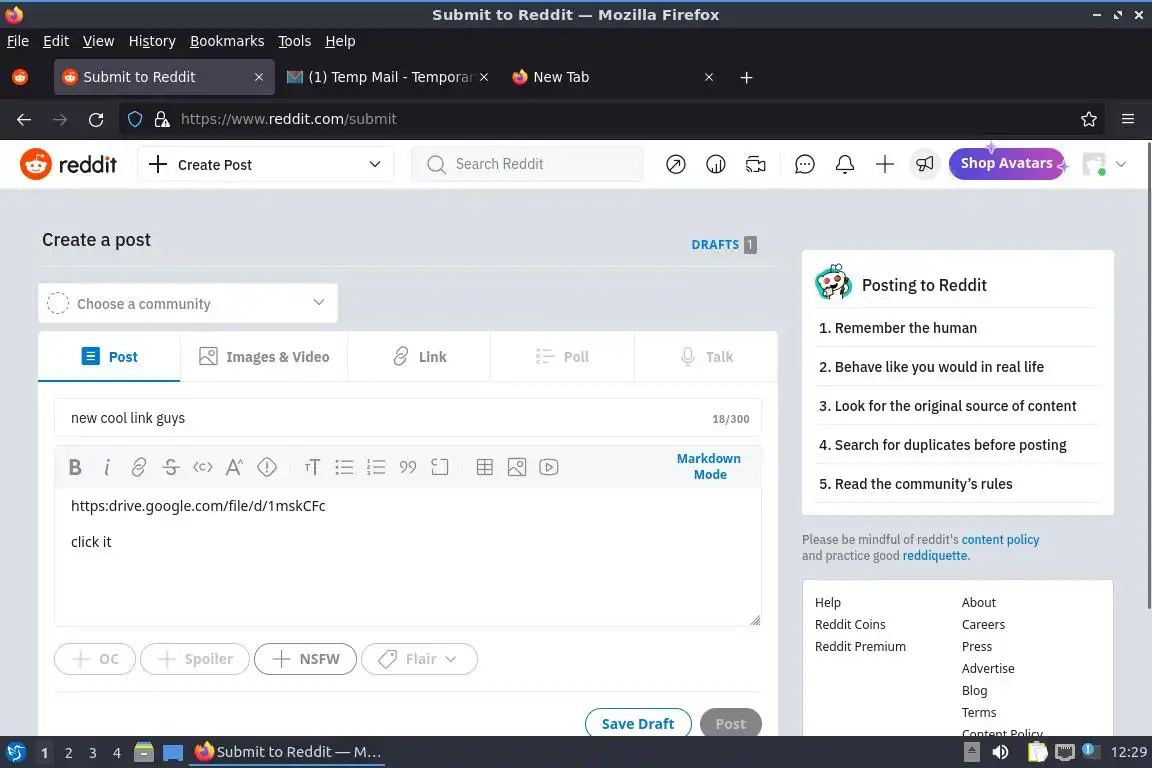
Task: Focus the Search Reddit field
Action: [x=527, y=164]
